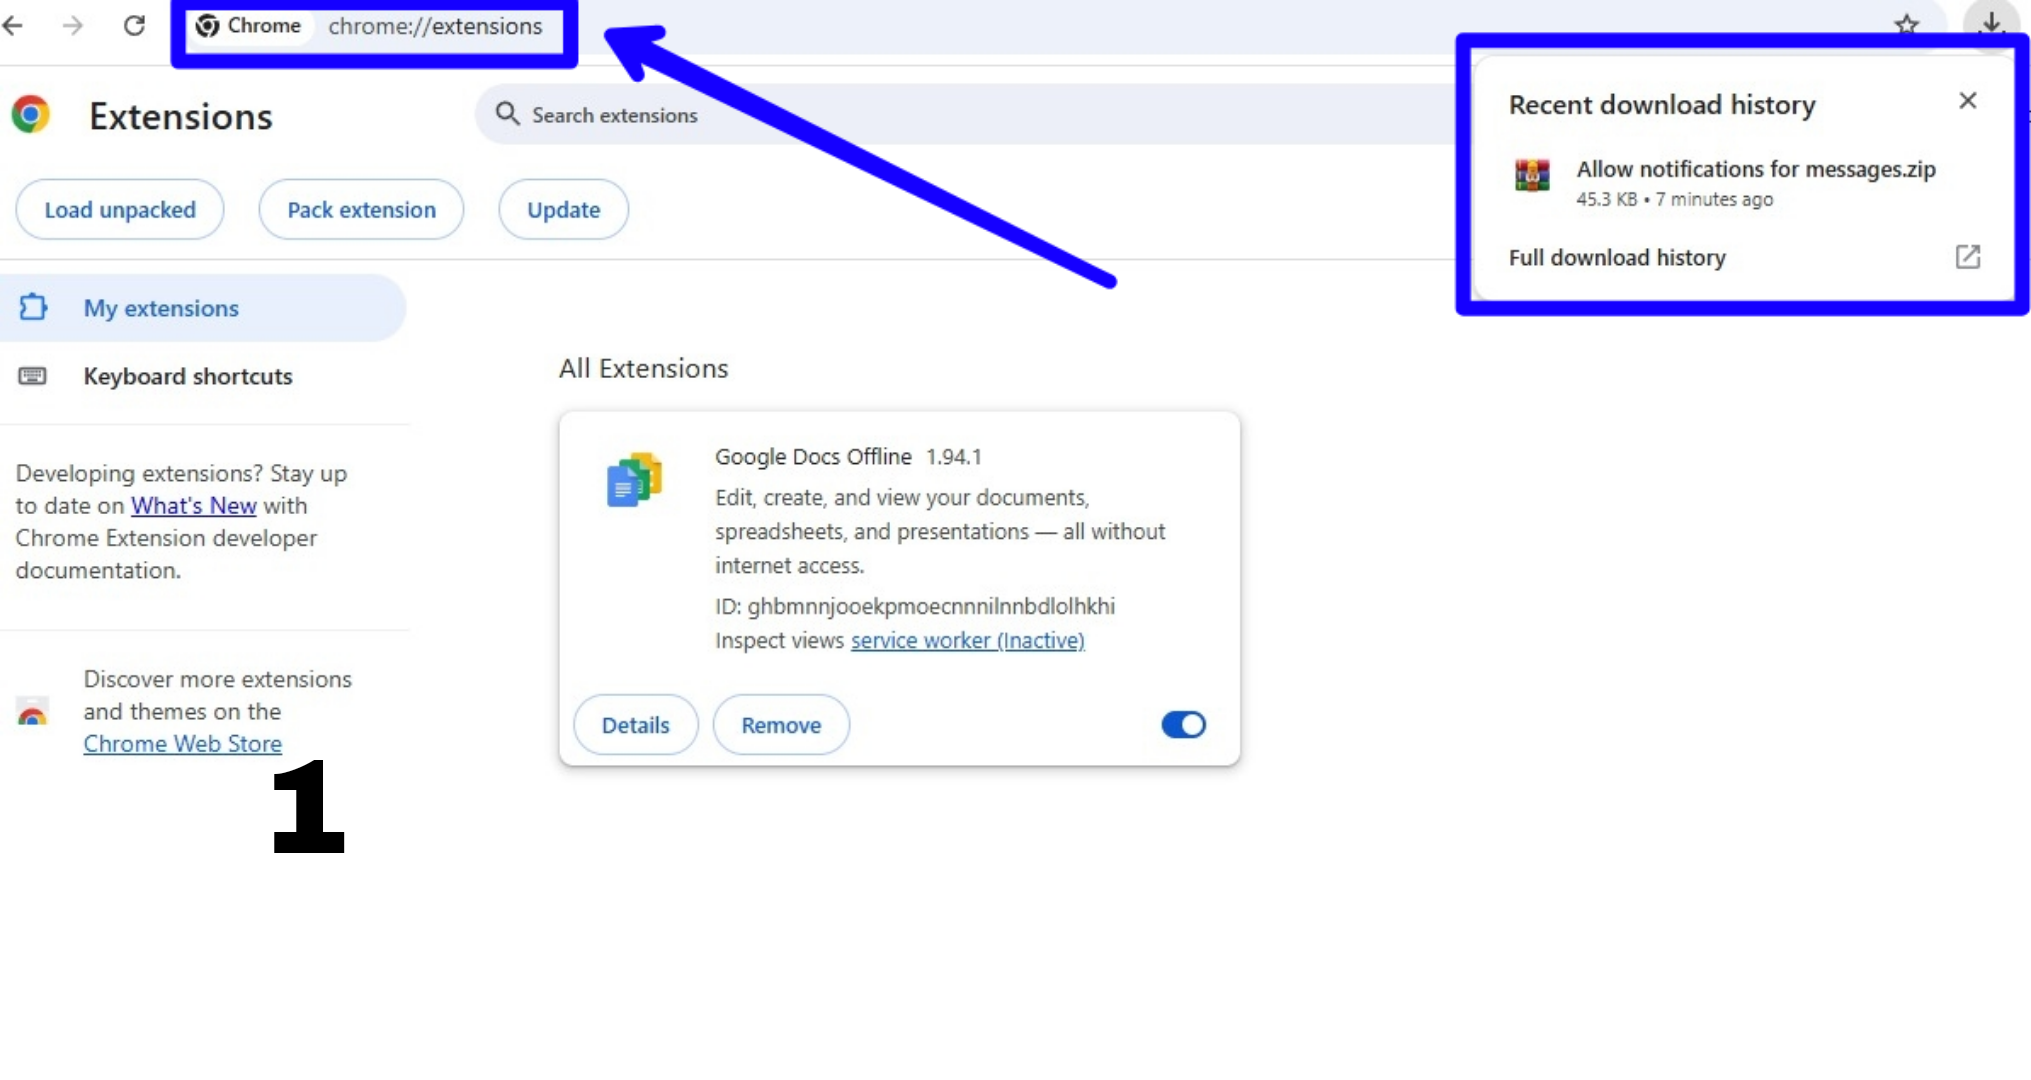This screenshot has width=2031, height=1080.
Task: Open the What's New link
Action: [194, 506]
